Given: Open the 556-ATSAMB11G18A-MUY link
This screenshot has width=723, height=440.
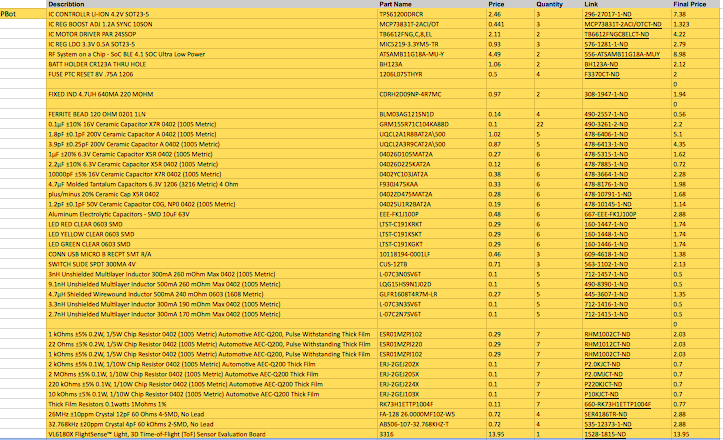Looking at the screenshot, I should pos(622,54).
